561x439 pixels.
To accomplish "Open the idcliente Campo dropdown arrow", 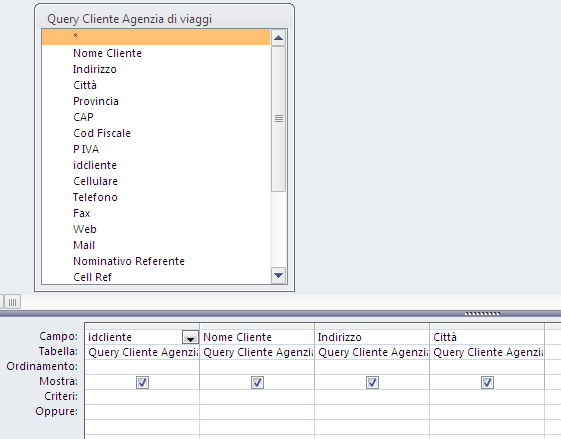I will point(190,337).
